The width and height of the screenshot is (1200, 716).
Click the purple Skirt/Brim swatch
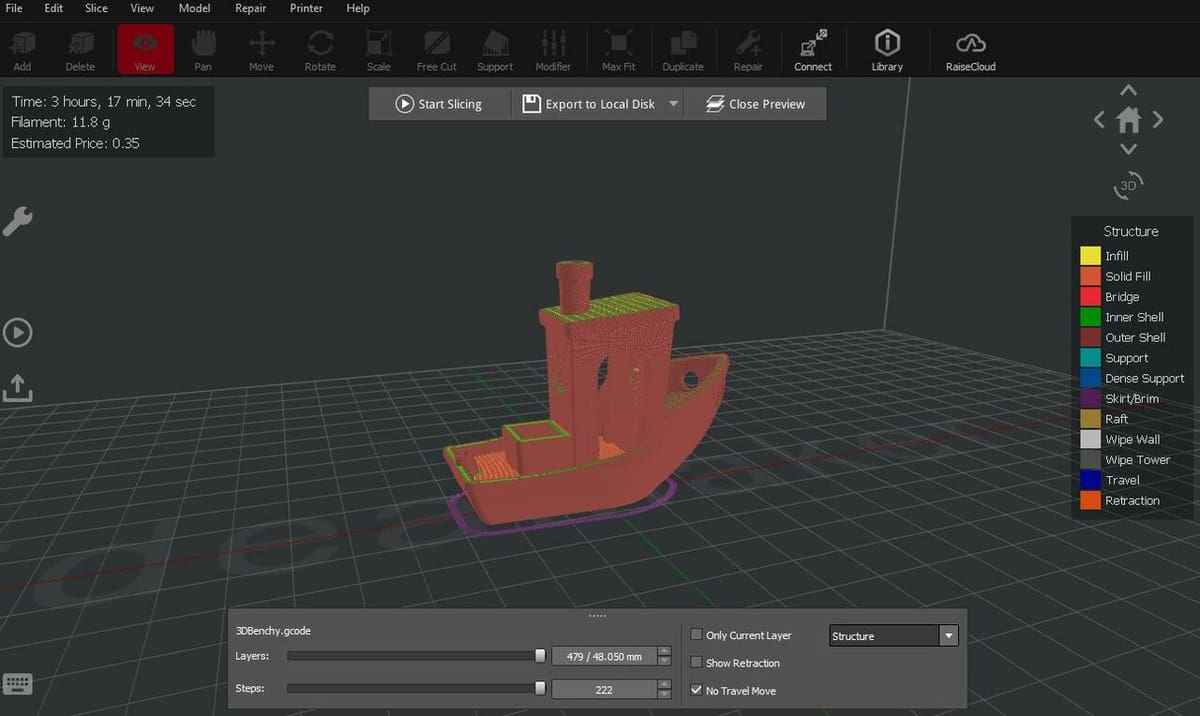pos(1090,398)
